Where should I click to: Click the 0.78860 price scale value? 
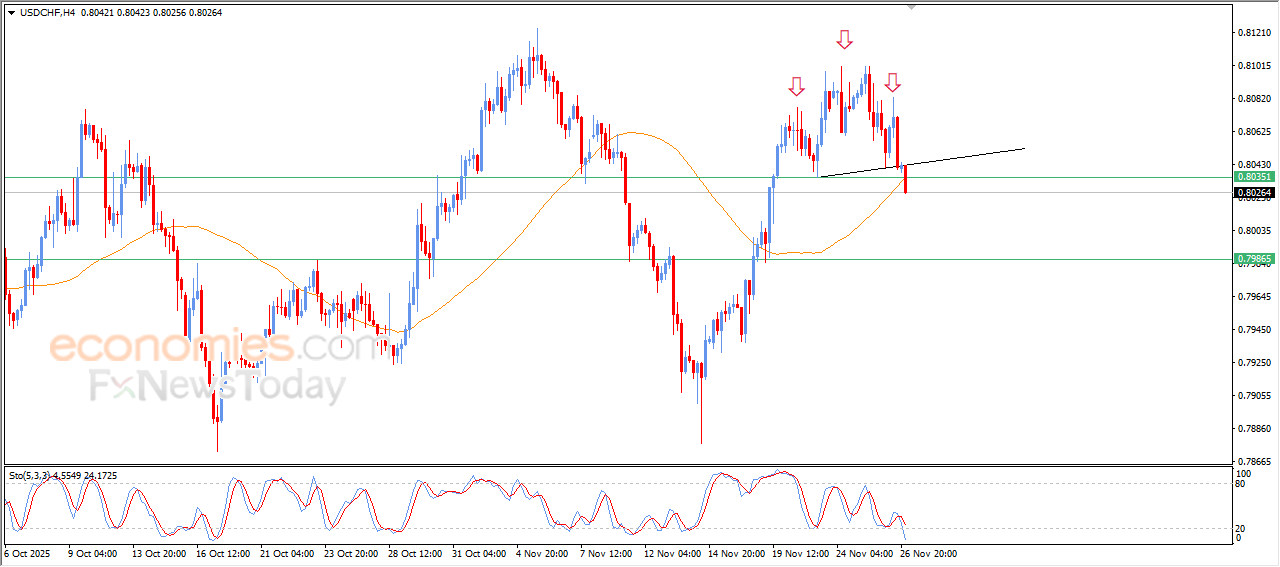(1253, 429)
